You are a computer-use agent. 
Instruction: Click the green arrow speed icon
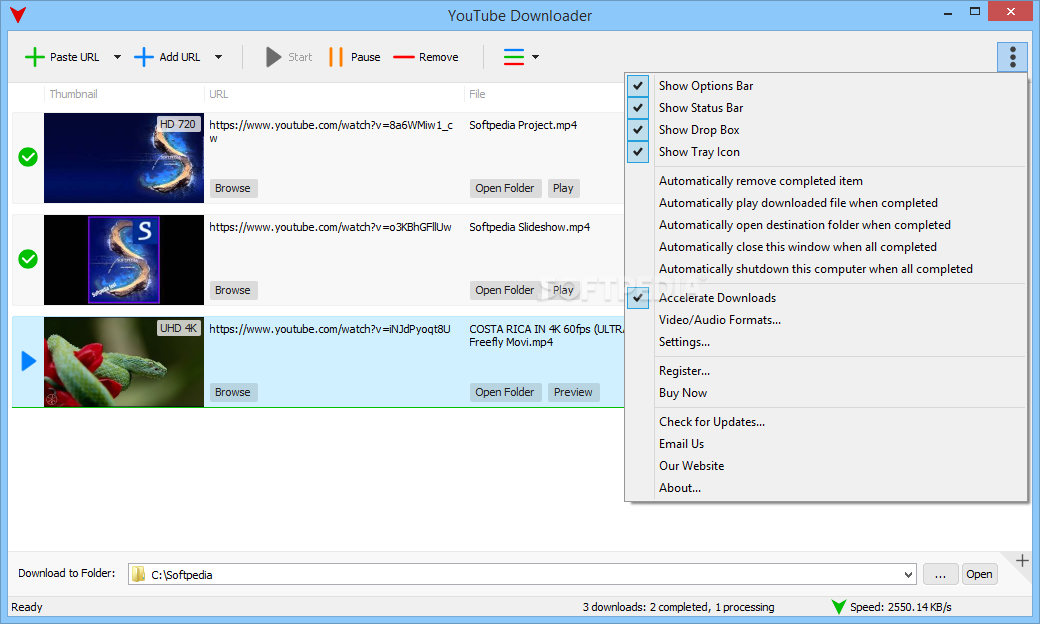pos(838,607)
